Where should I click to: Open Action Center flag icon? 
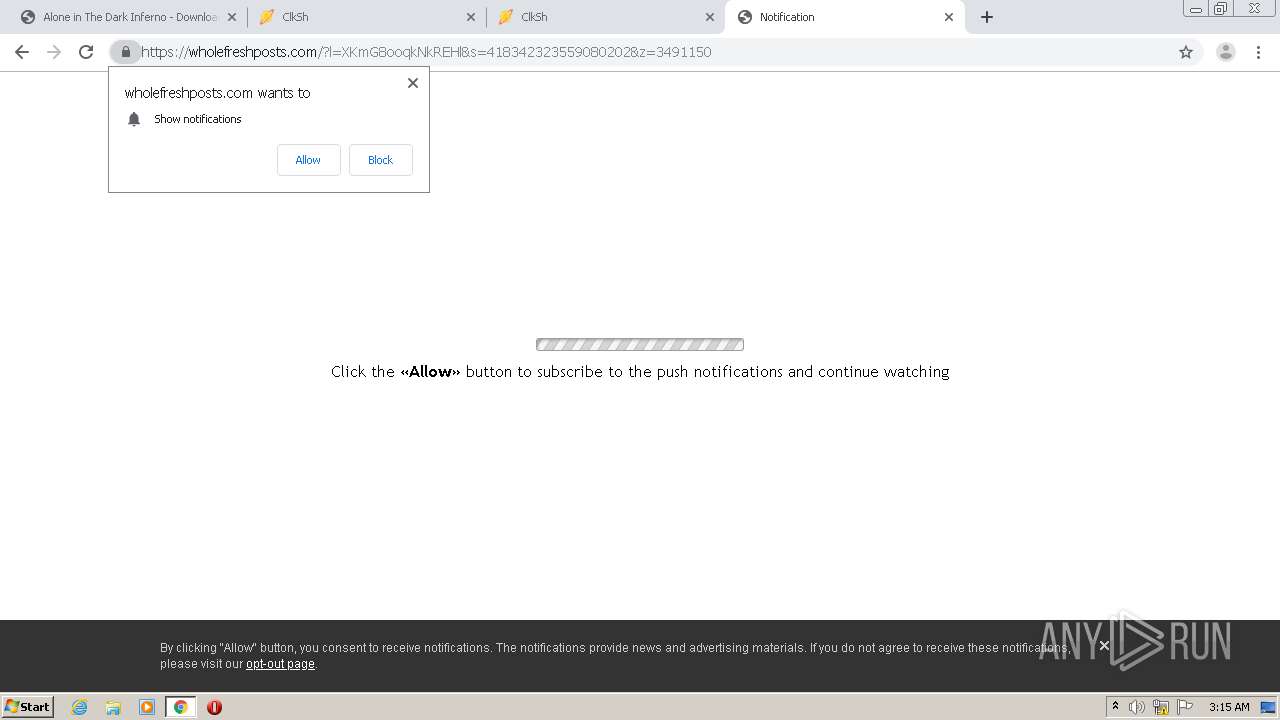click(1185, 707)
